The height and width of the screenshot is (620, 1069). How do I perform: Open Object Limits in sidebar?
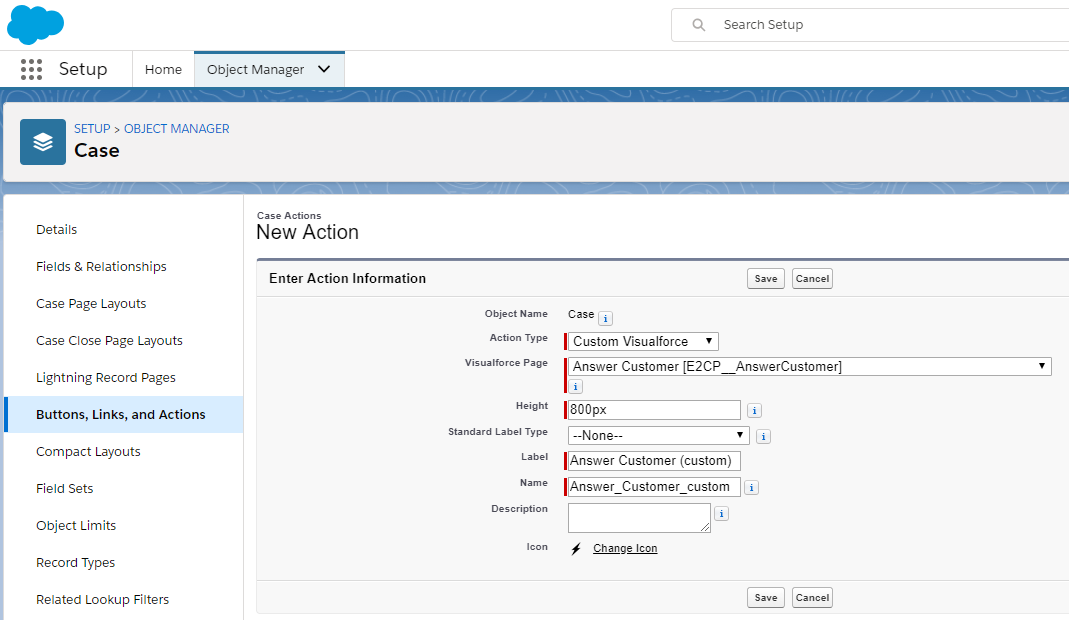click(76, 526)
